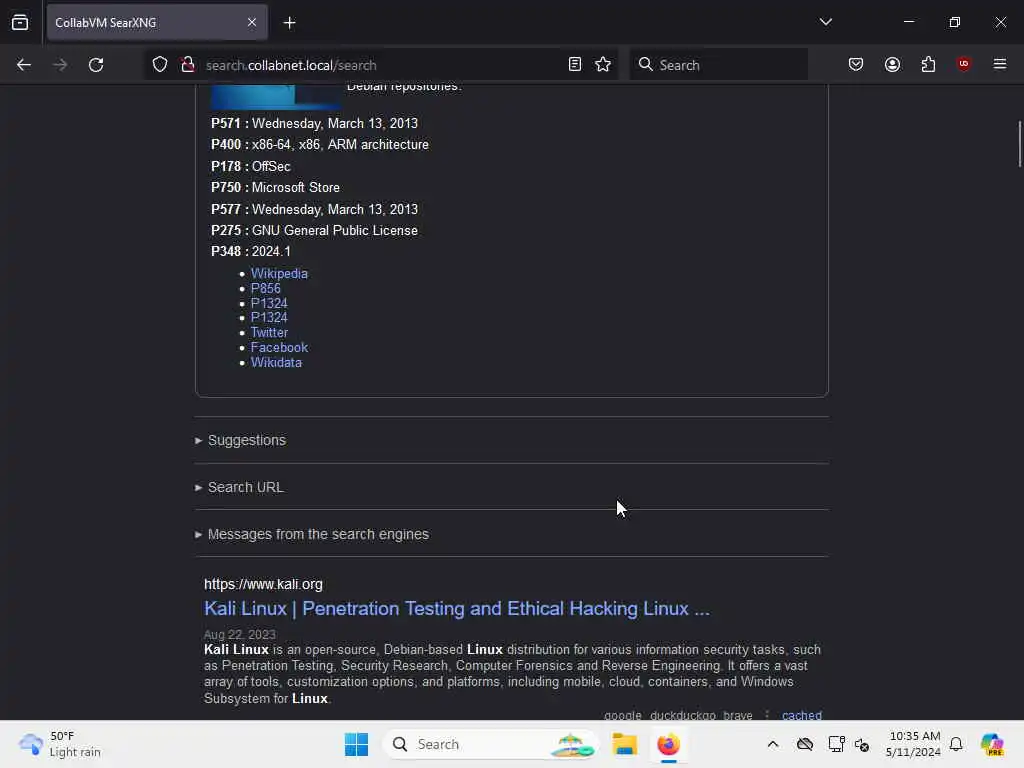Open the Facebook link in the infobox
This screenshot has width=1024, height=768.
279,347
